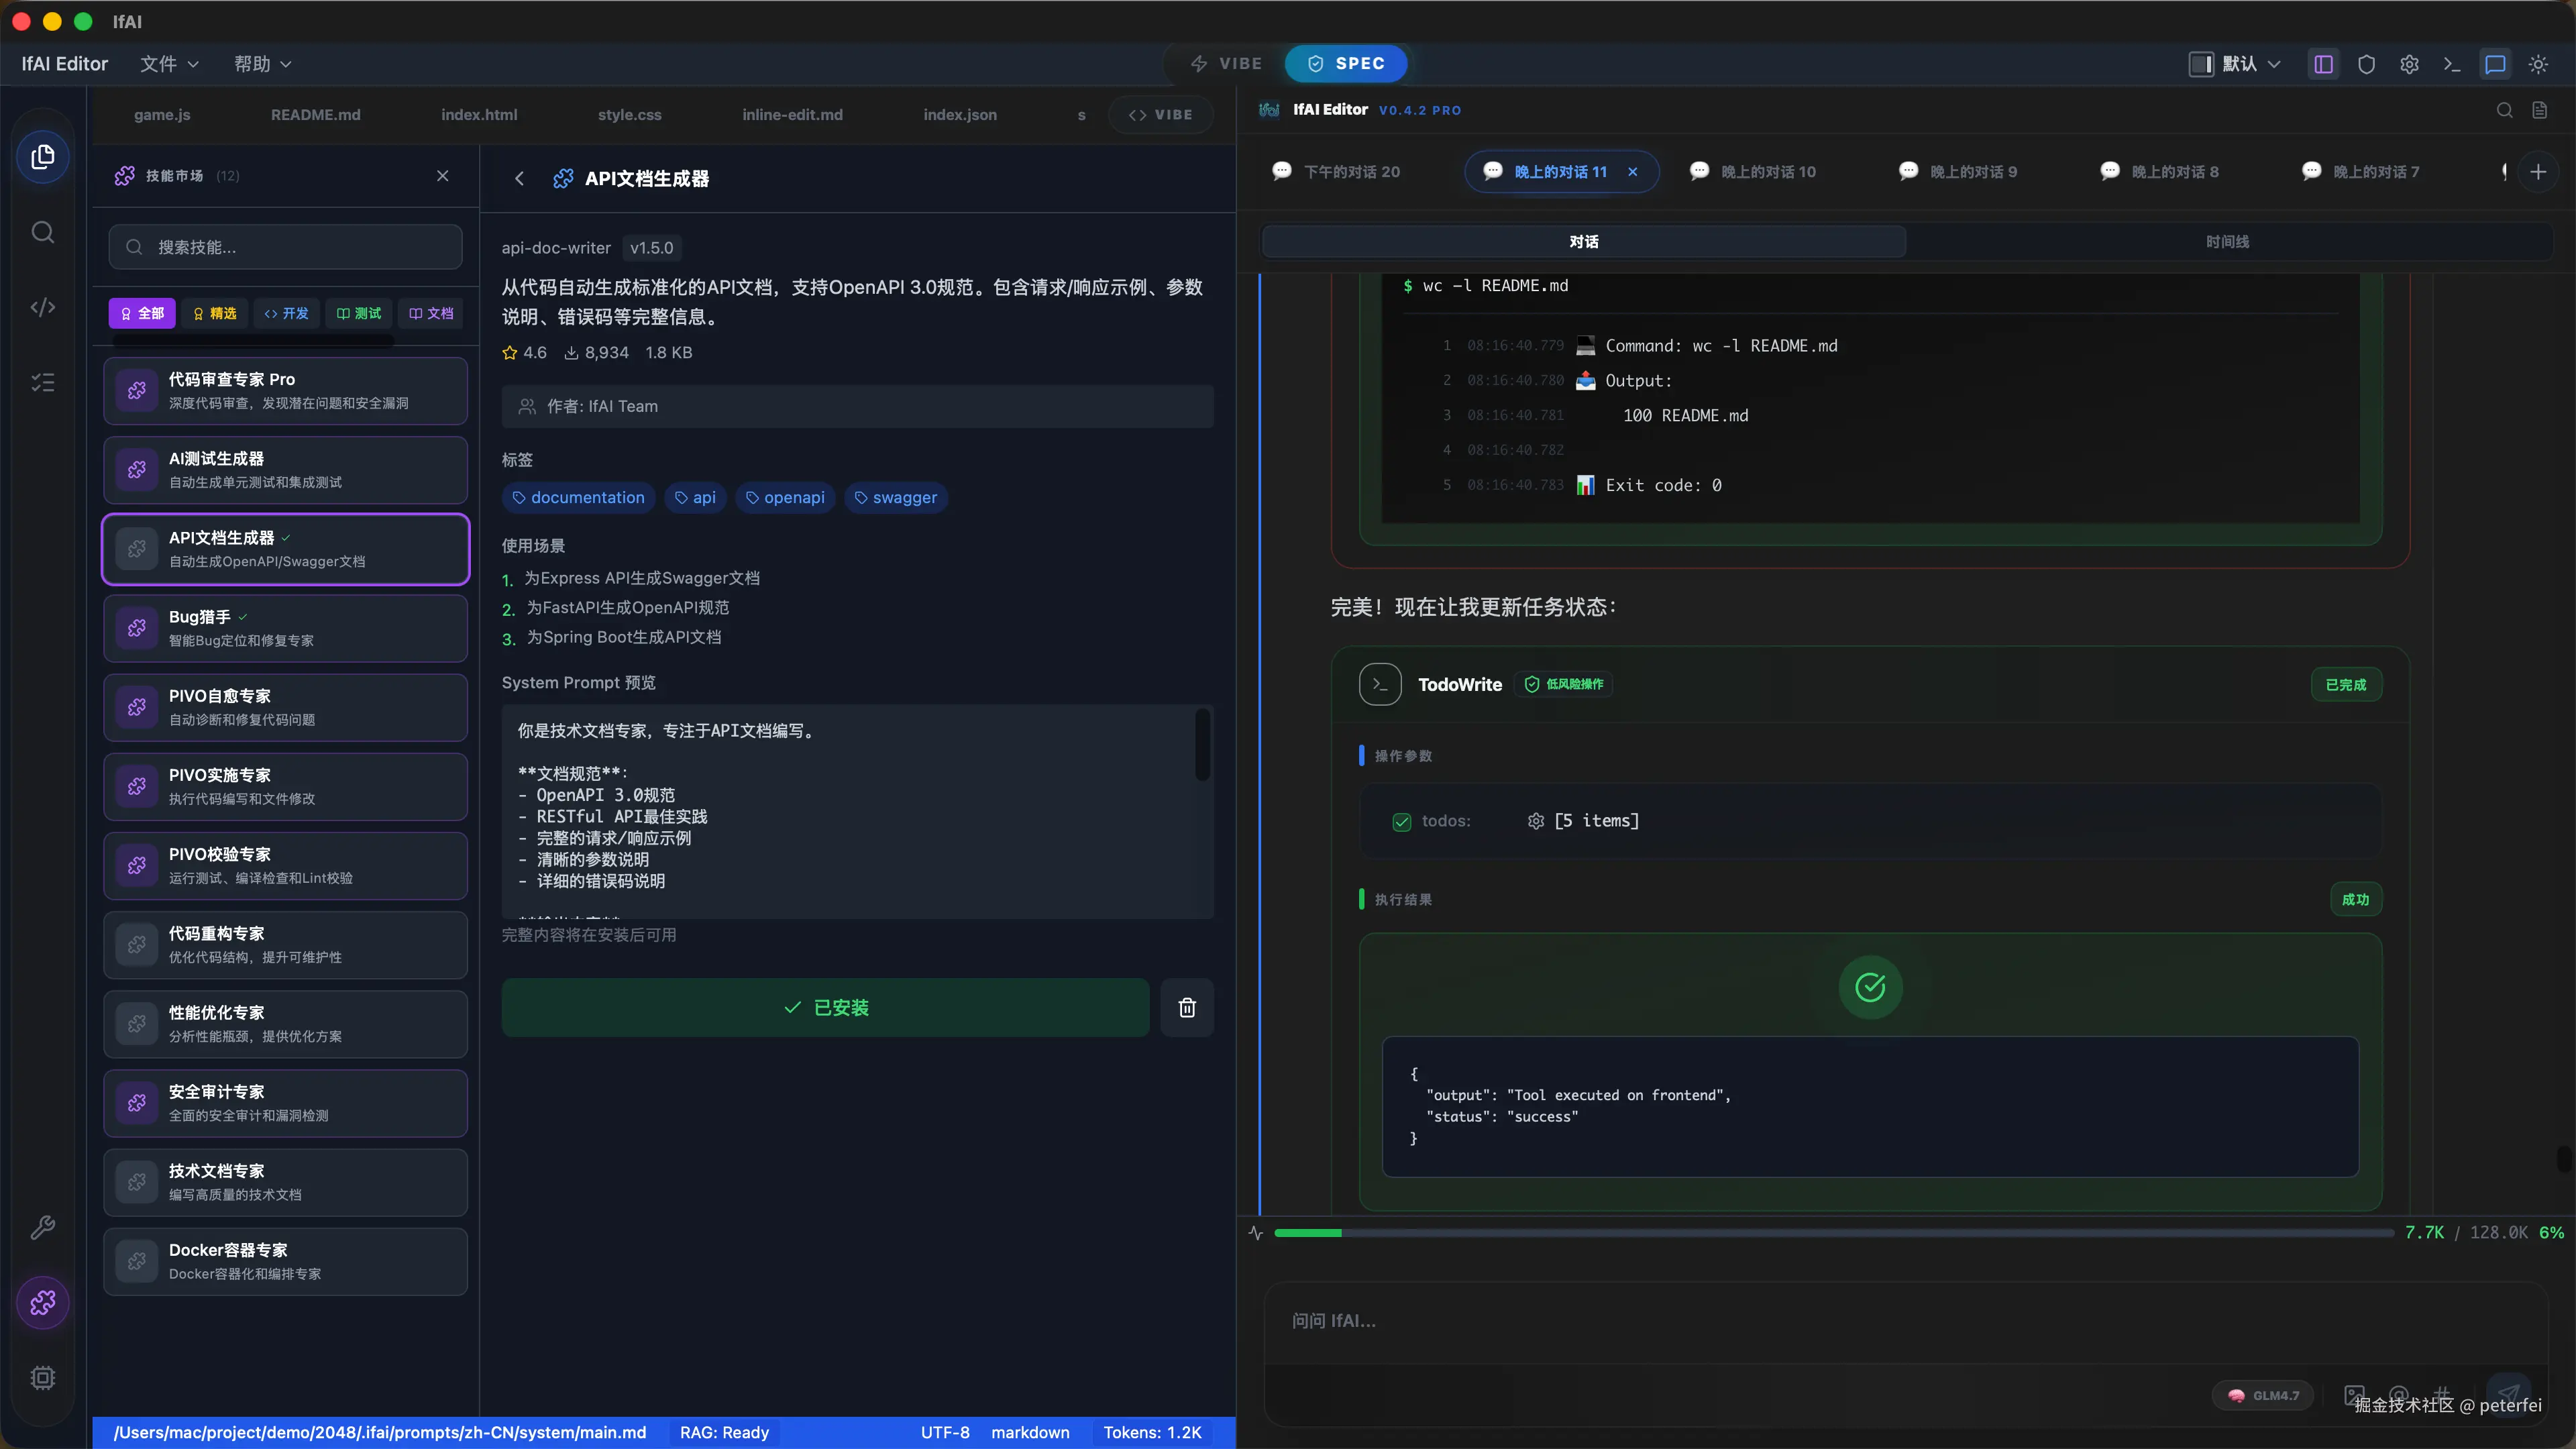Click the shield icon in top toolbar

2366,64
